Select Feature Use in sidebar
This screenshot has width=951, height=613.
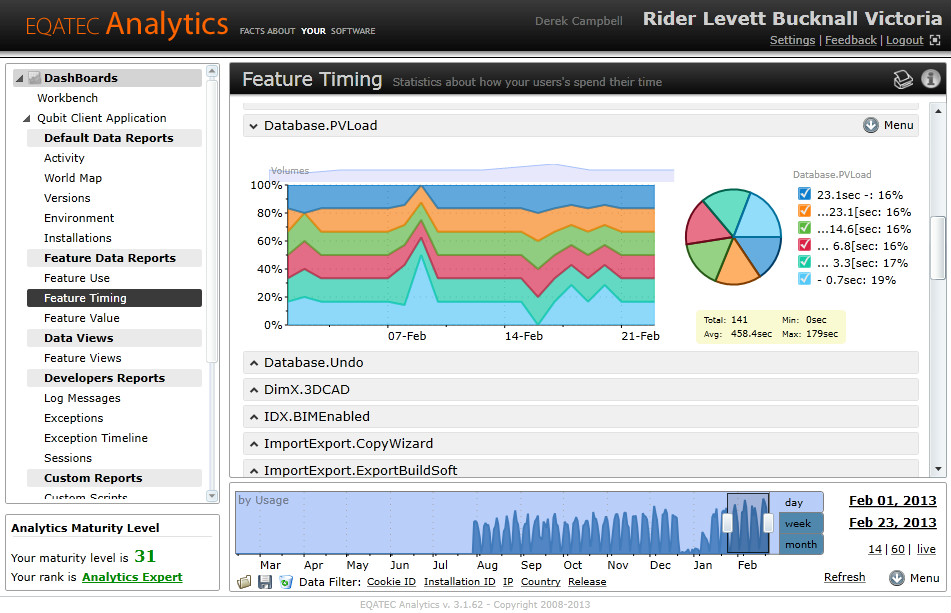[x=77, y=278]
